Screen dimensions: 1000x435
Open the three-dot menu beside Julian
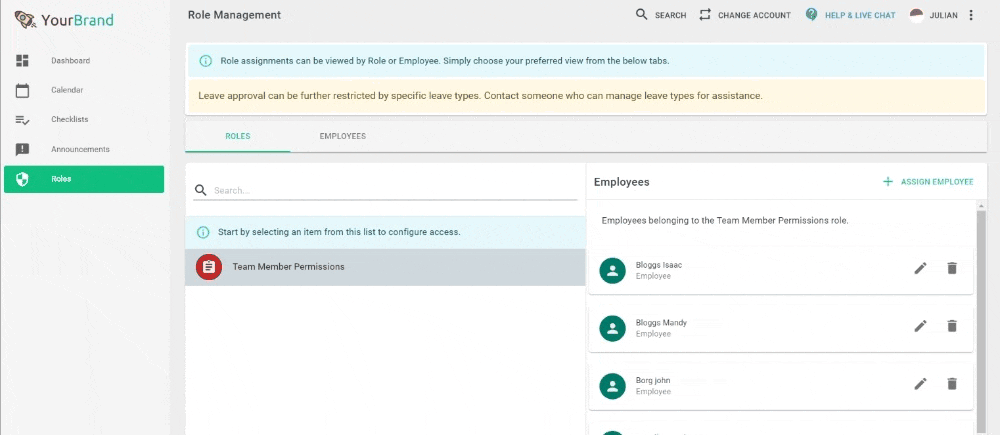click(x=971, y=15)
